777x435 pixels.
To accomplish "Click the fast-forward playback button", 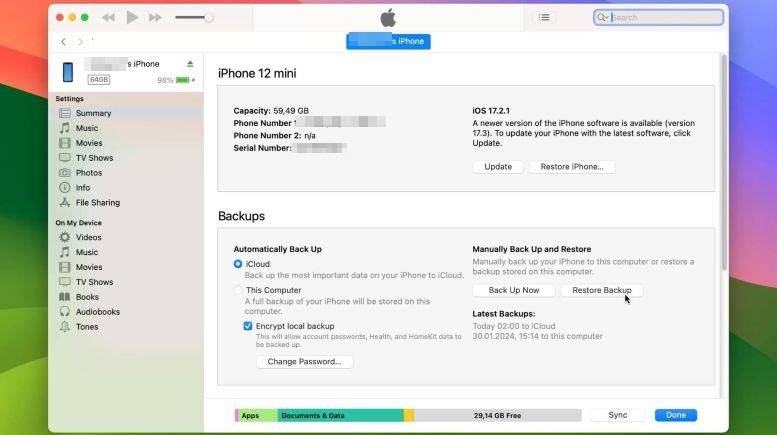I will [155, 18].
